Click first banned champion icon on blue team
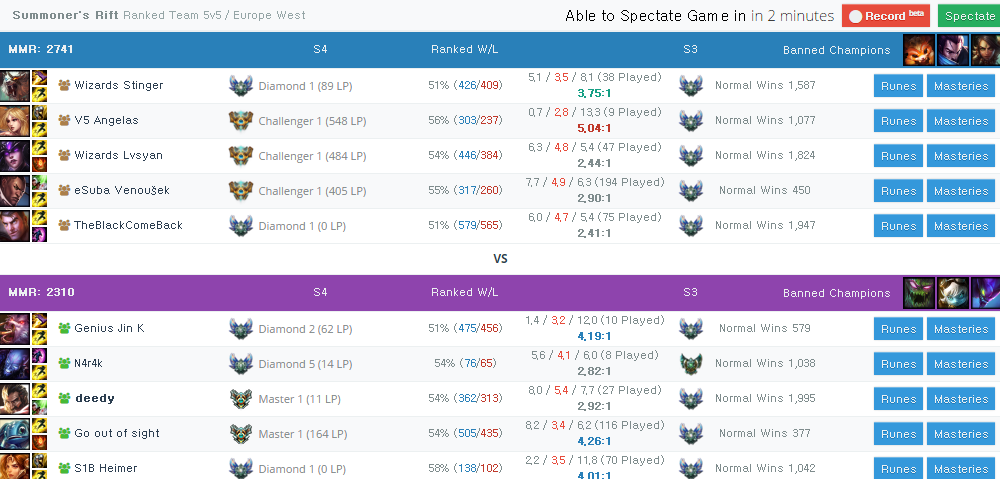The height and width of the screenshot is (479, 1000). 918,50
